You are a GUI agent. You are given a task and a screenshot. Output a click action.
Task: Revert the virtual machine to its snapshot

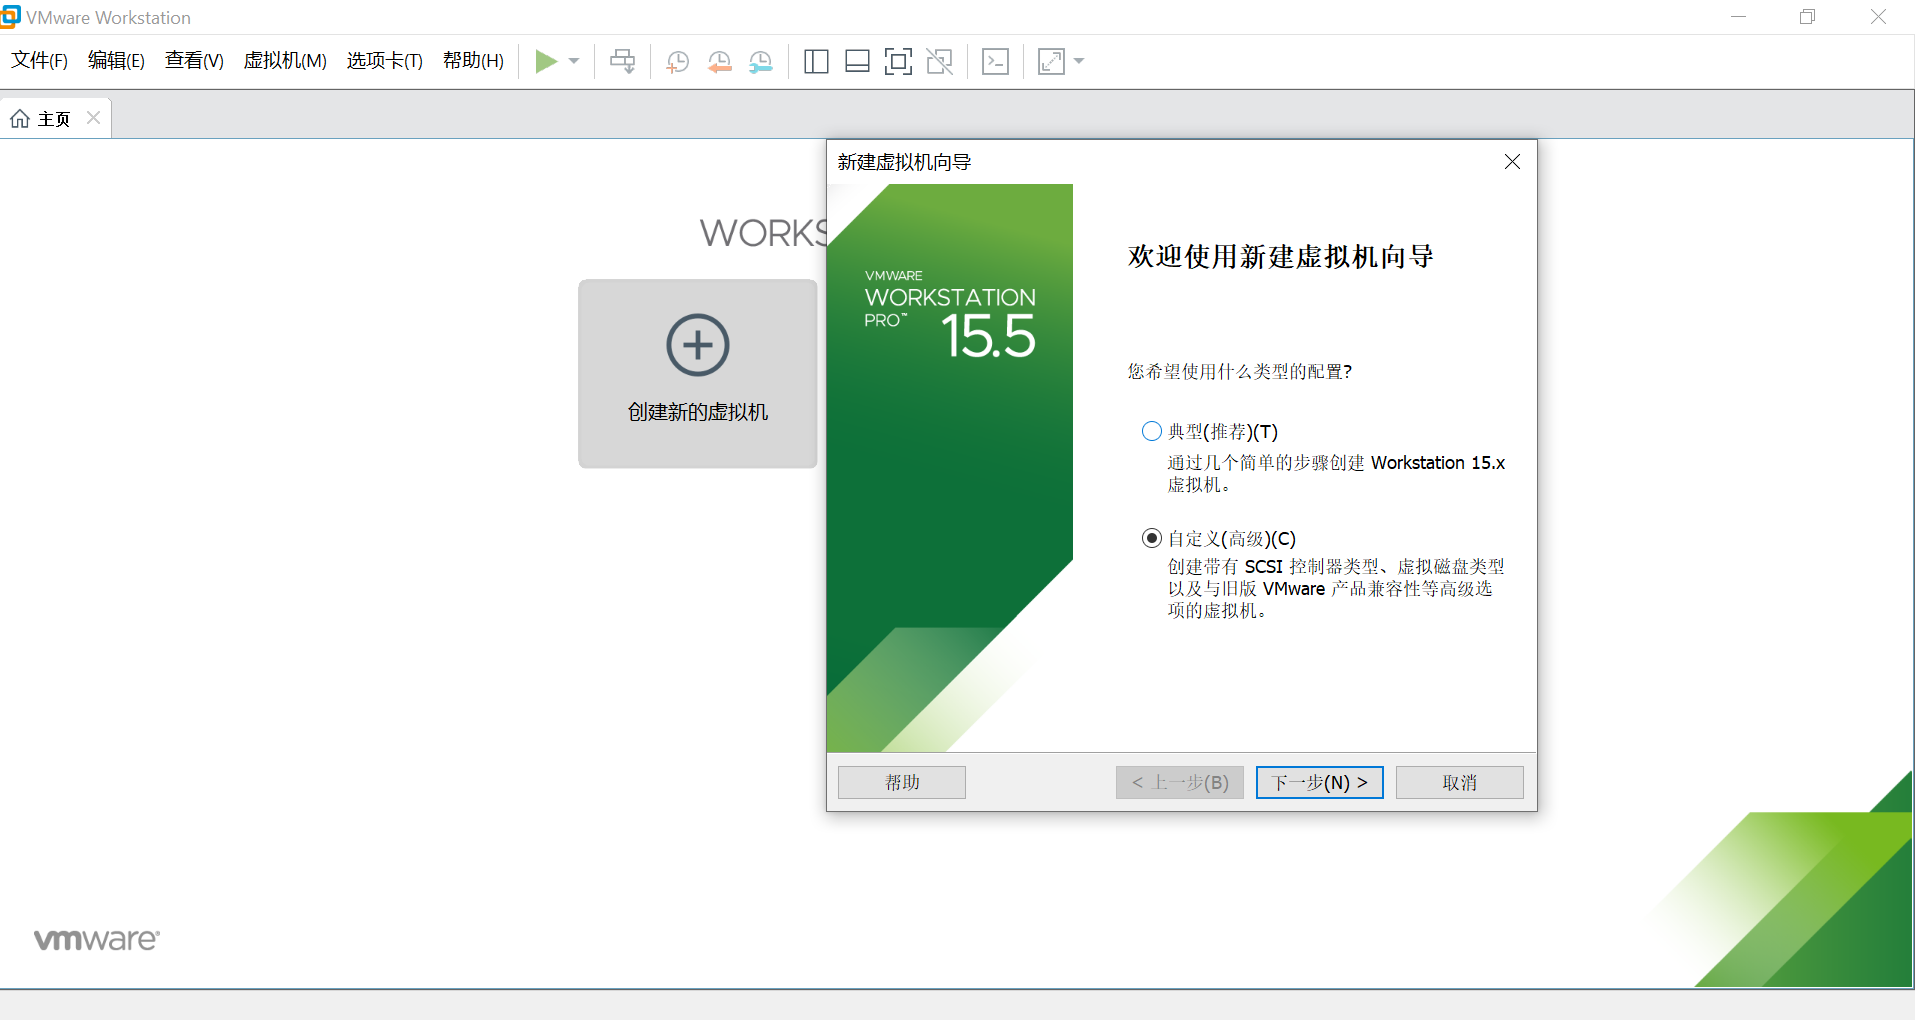(720, 61)
